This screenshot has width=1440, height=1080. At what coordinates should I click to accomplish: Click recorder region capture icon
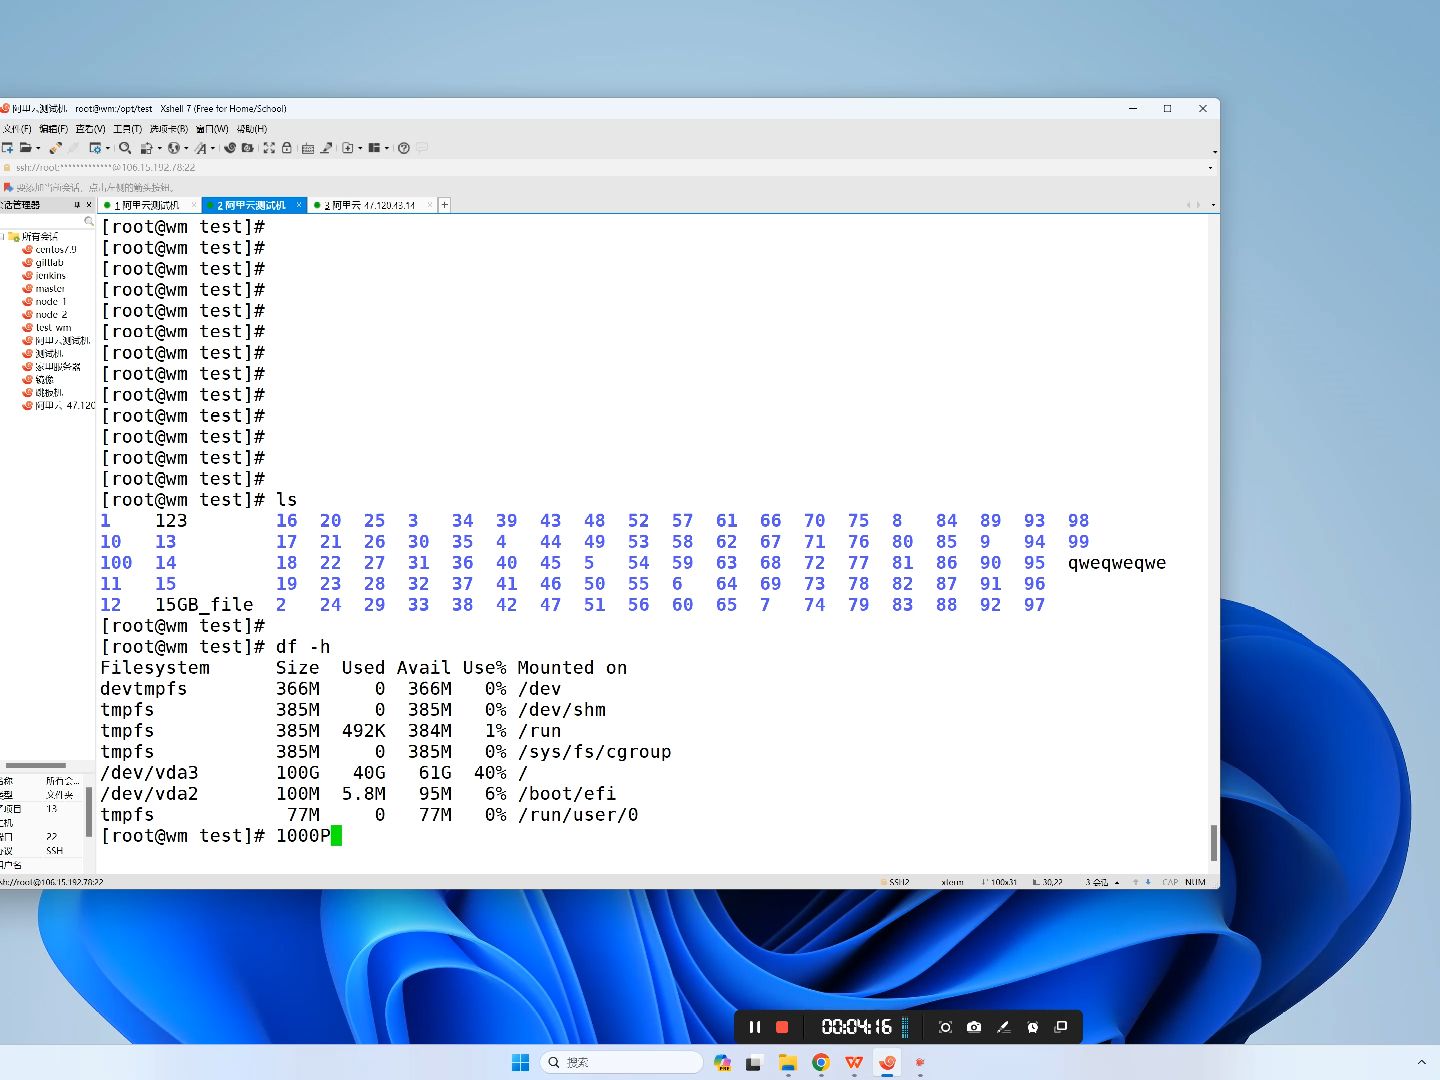tap(945, 1027)
